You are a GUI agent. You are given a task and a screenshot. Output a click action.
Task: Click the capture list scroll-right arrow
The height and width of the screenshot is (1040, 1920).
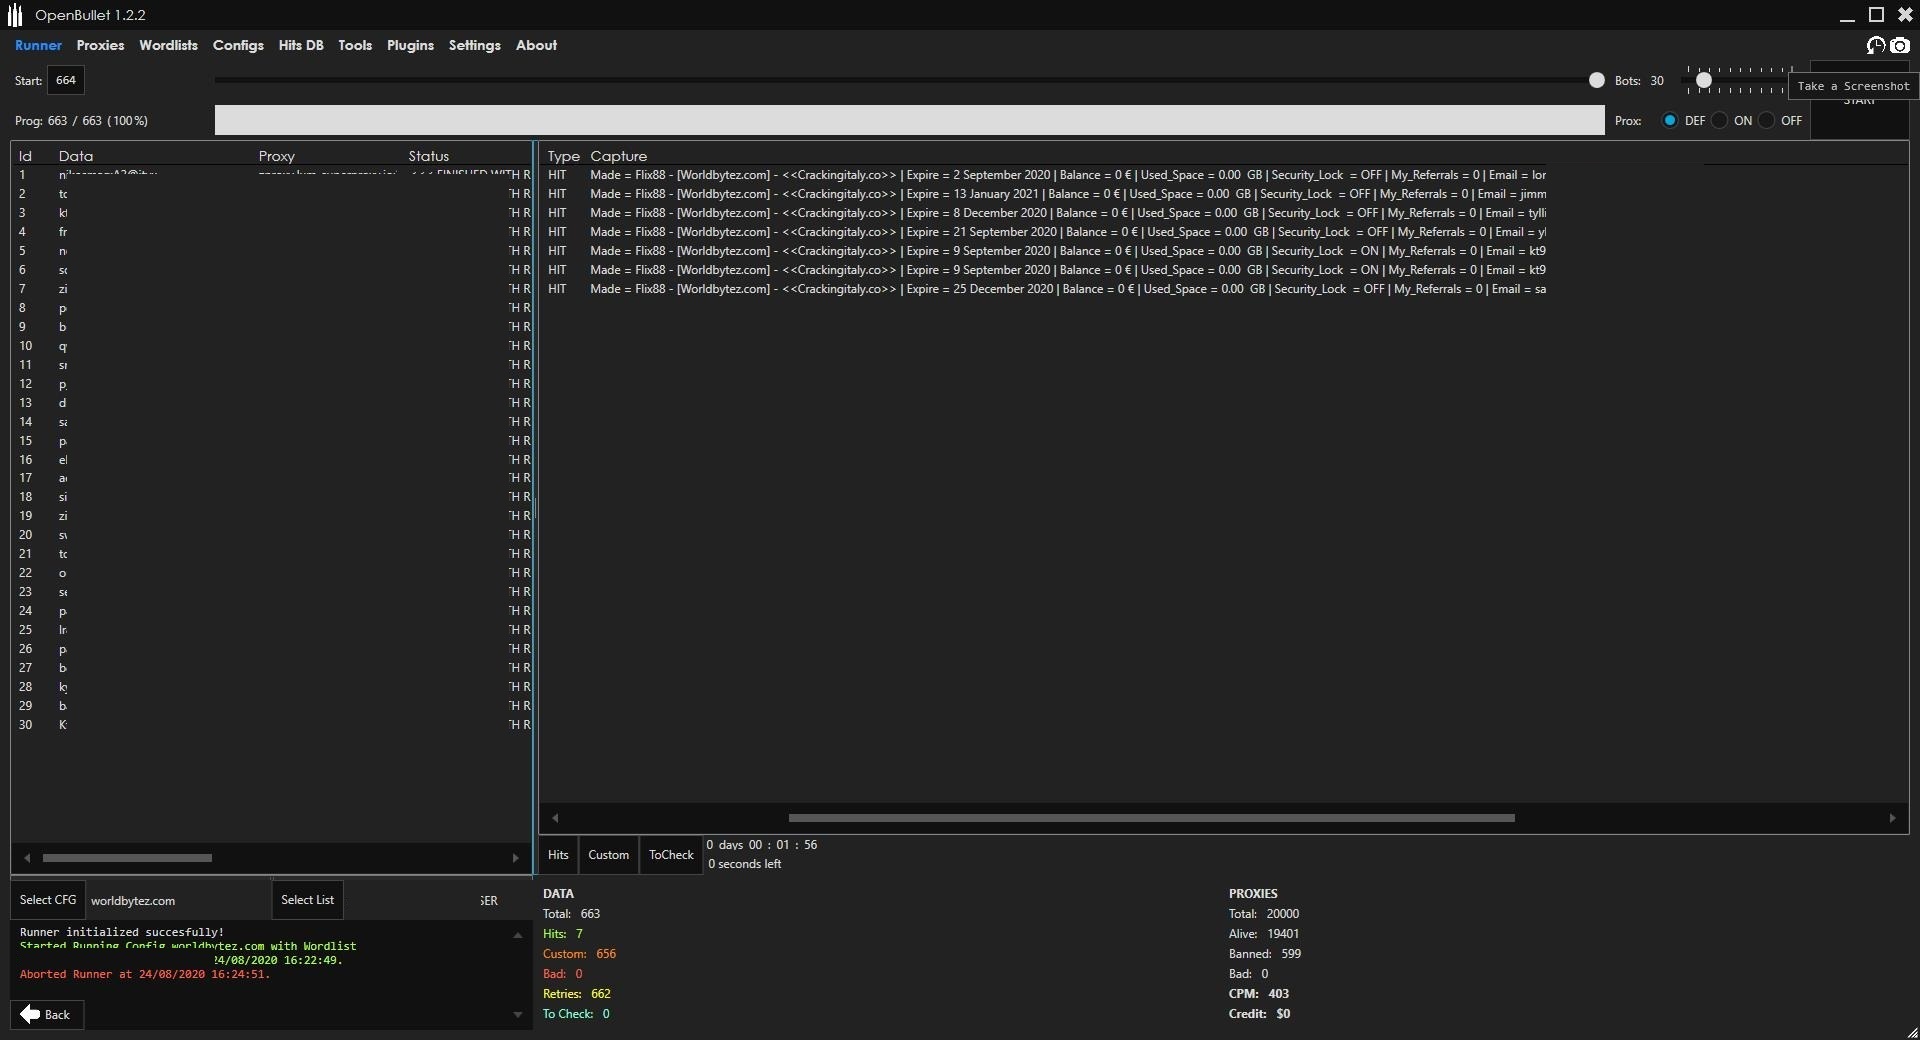pyautogui.click(x=1892, y=818)
